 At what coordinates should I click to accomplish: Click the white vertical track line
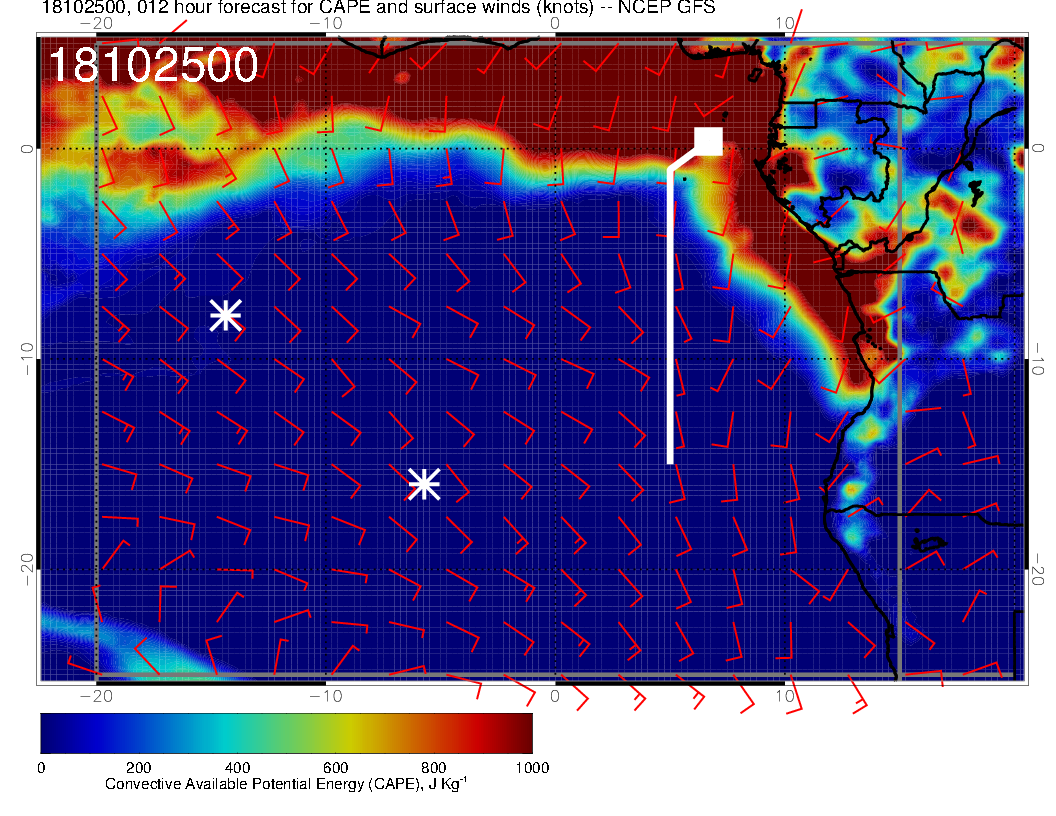pos(670,320)
